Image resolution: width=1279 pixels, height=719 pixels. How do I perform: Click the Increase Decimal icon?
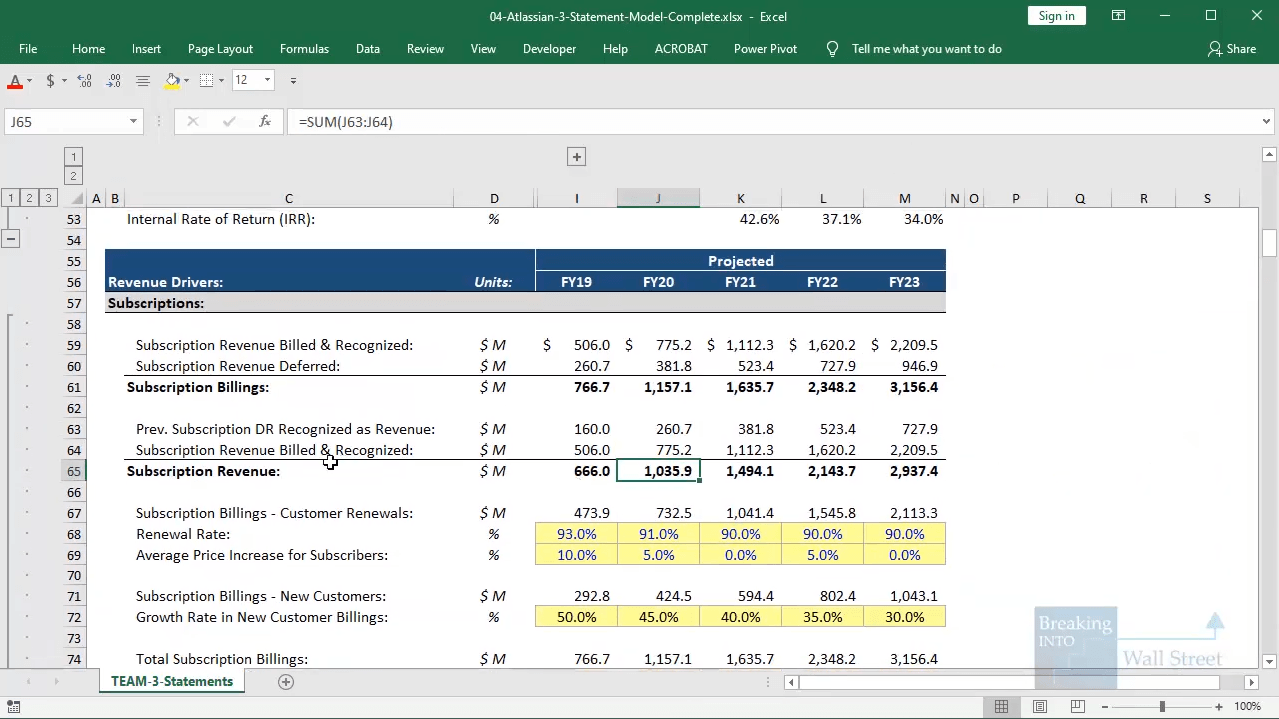tap(85, 80)
